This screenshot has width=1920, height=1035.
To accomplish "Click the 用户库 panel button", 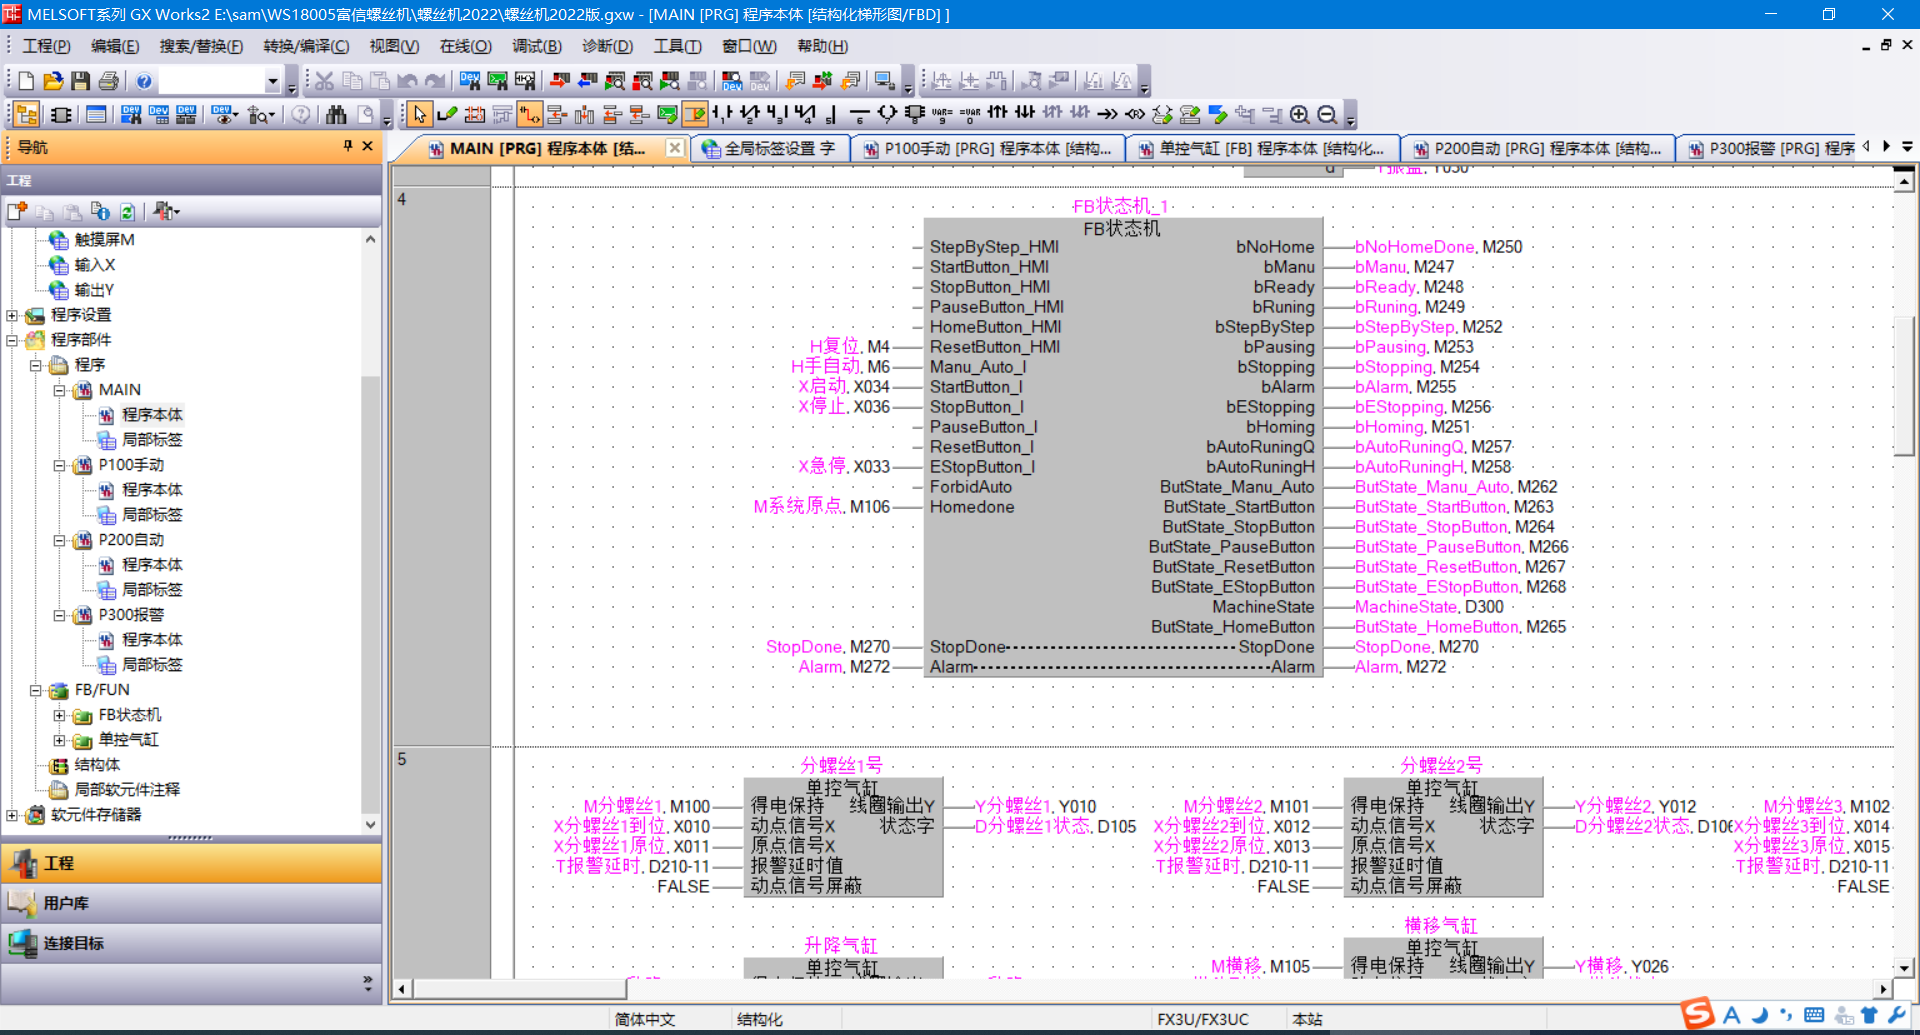I will tap(192, 903).
